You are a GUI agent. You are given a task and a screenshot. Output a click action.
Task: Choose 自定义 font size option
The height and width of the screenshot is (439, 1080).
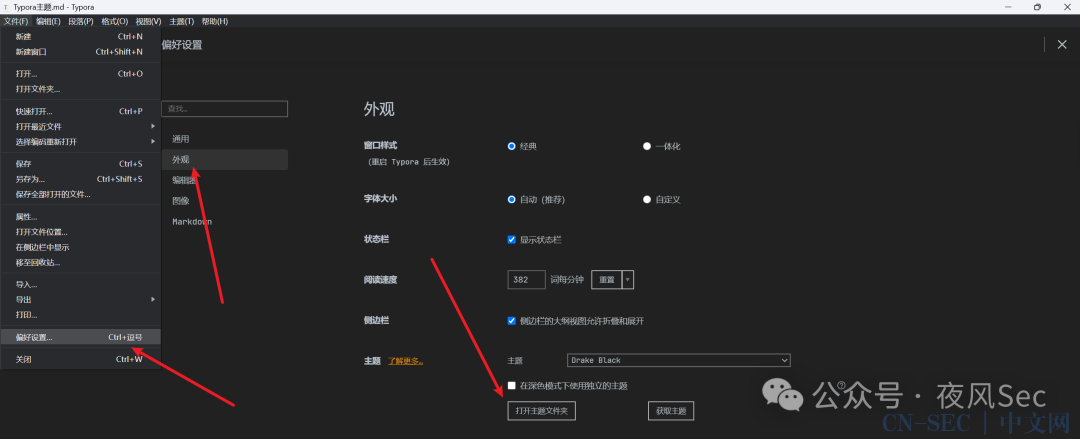click(647, 199)
